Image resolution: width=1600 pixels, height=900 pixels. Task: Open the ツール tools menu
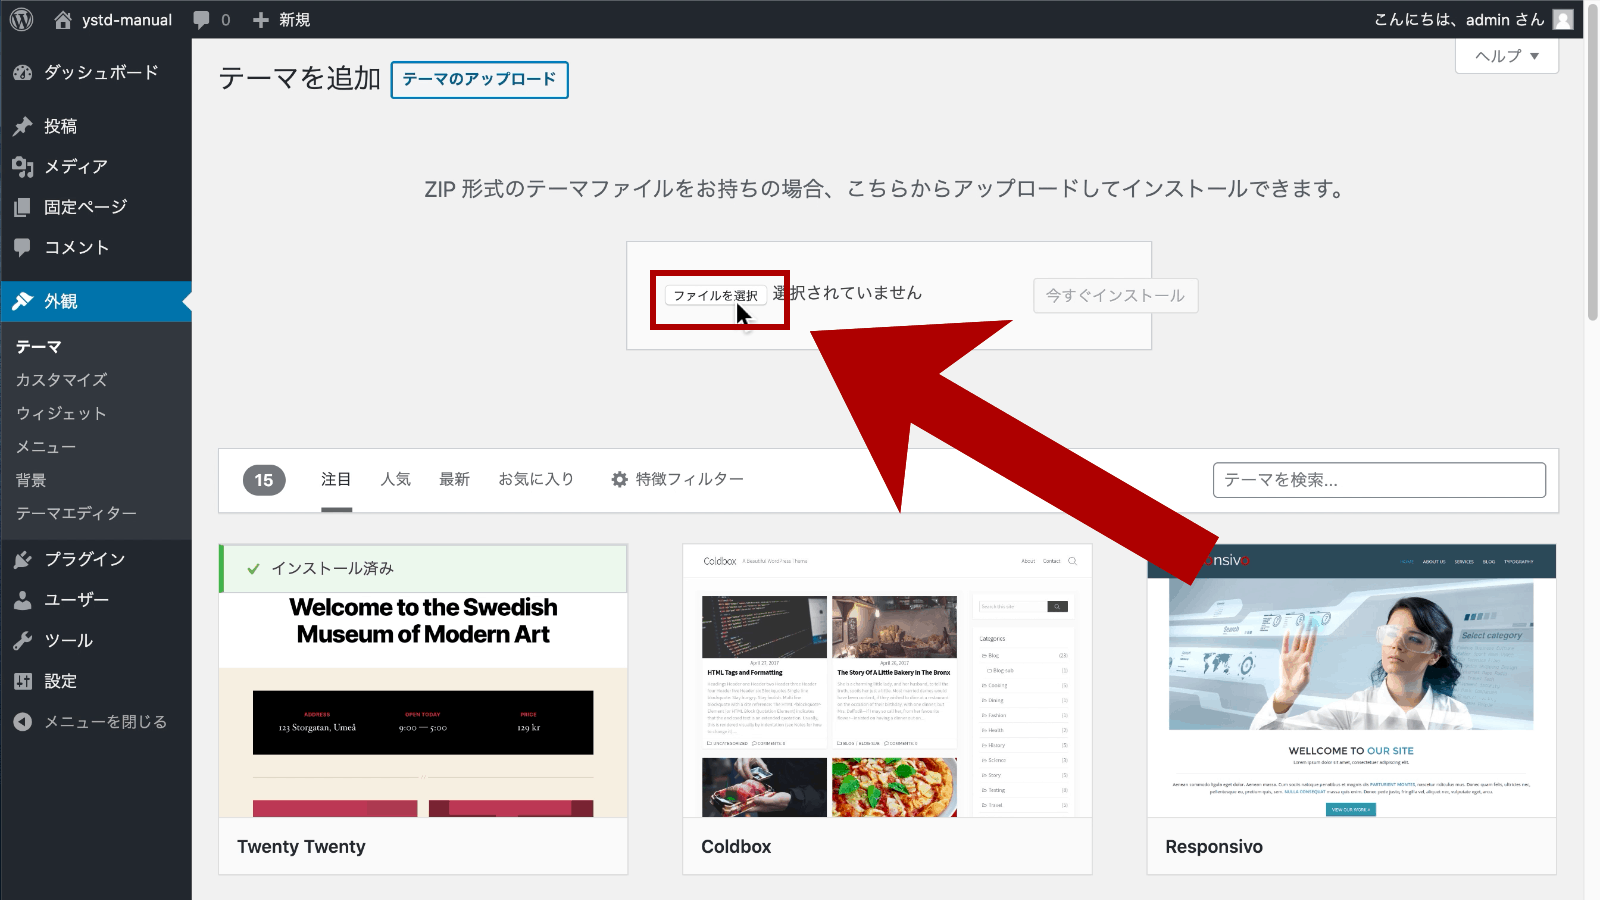pos(96,640)
